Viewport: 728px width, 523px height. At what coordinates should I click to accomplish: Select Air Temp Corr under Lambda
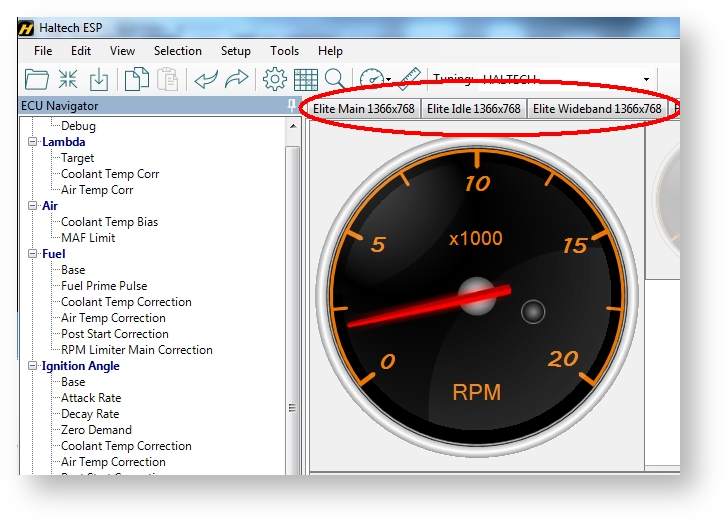click(x=97, y=190)
